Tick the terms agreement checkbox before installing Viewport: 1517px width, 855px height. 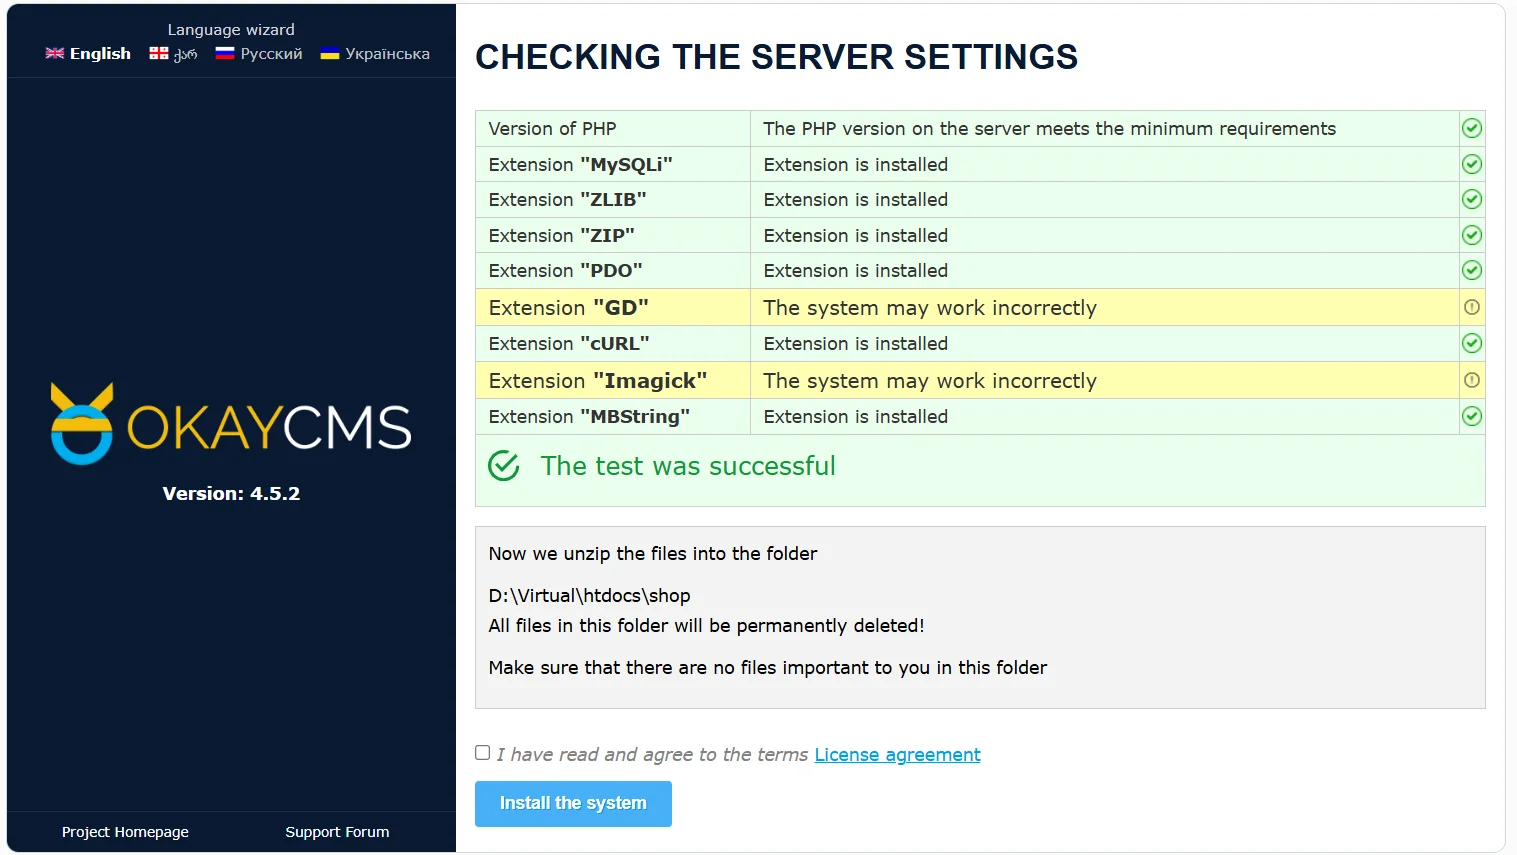pos(482,752)
